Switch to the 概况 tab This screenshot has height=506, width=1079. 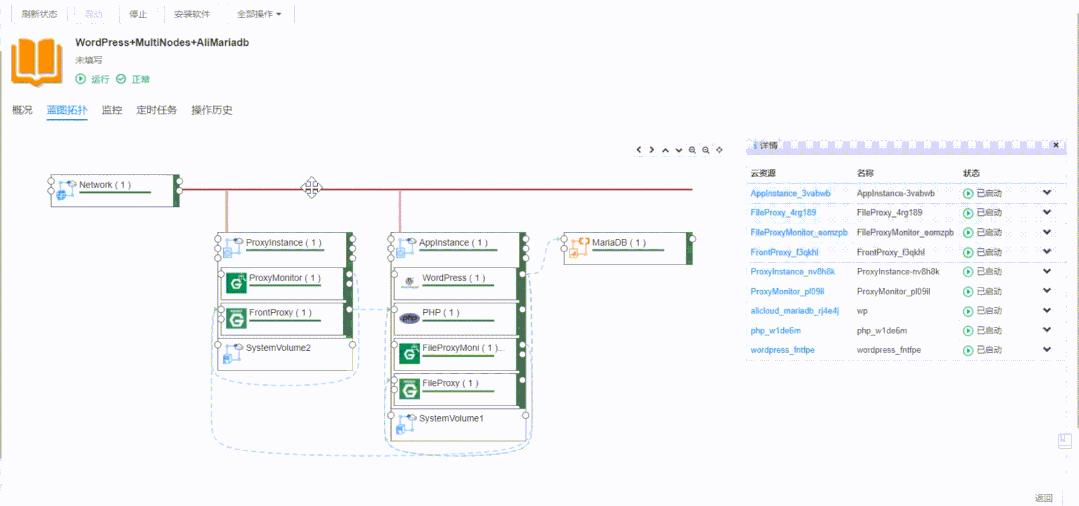[22, 109]
